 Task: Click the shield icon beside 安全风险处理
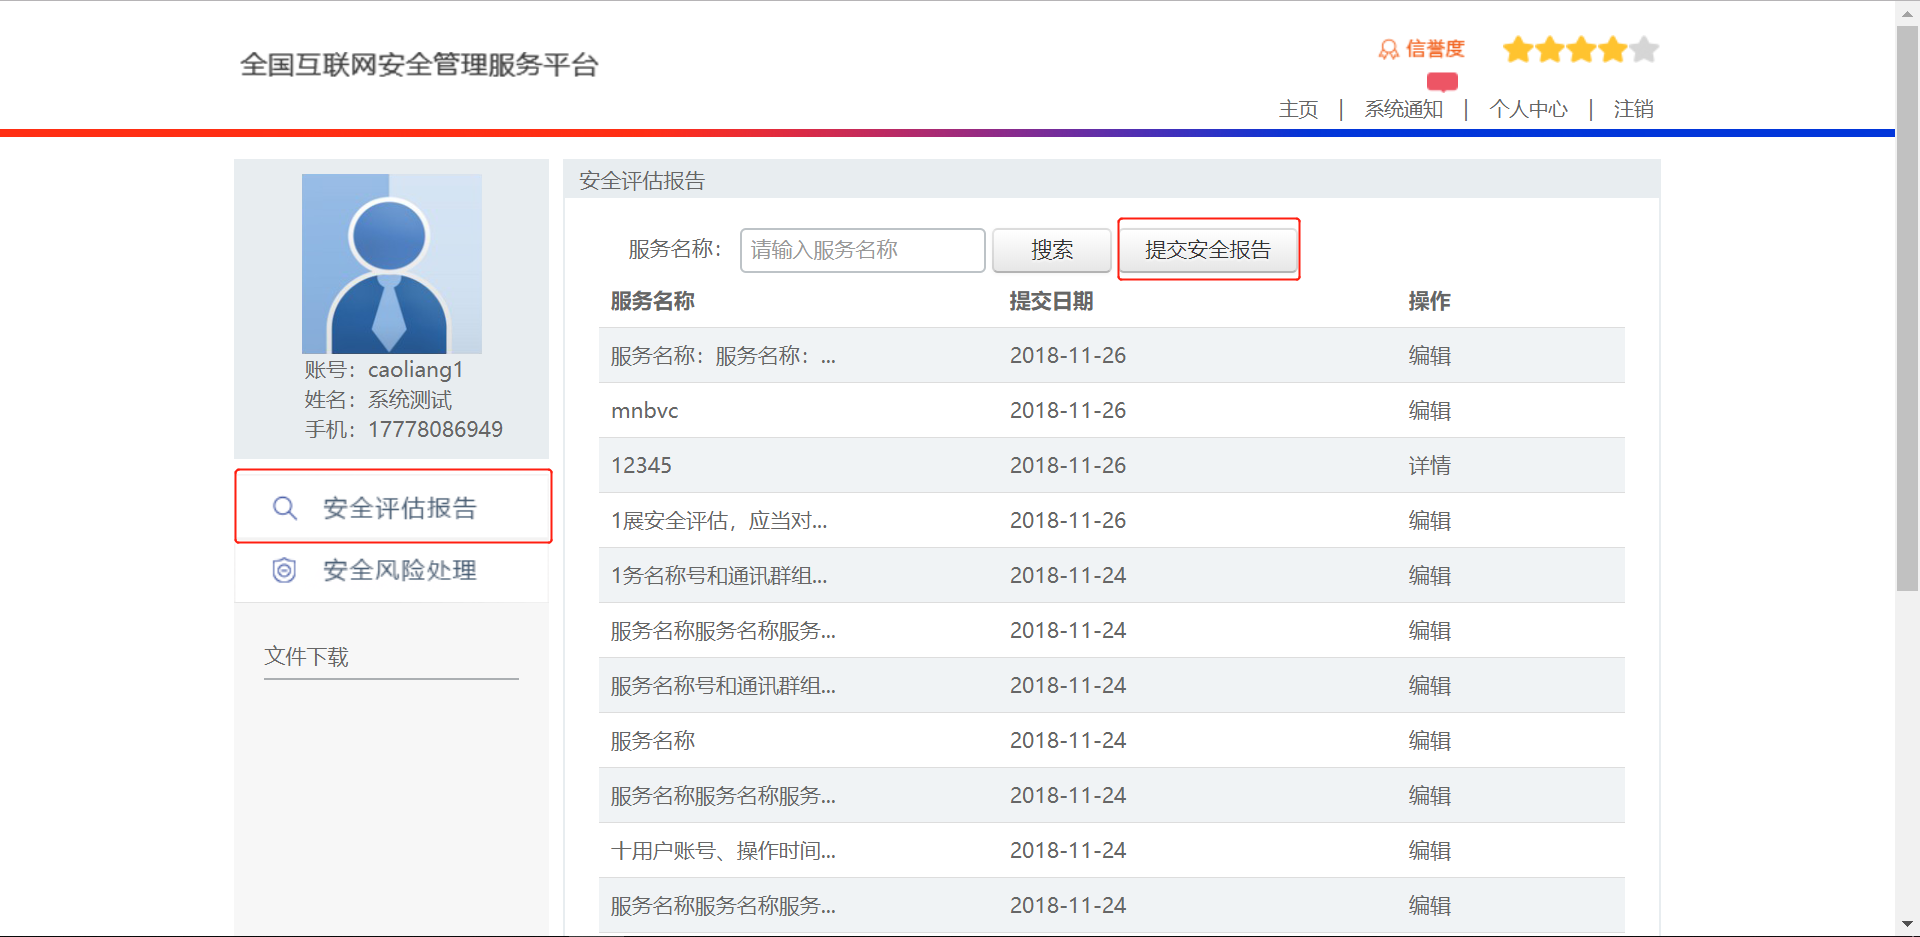point(285,570)
